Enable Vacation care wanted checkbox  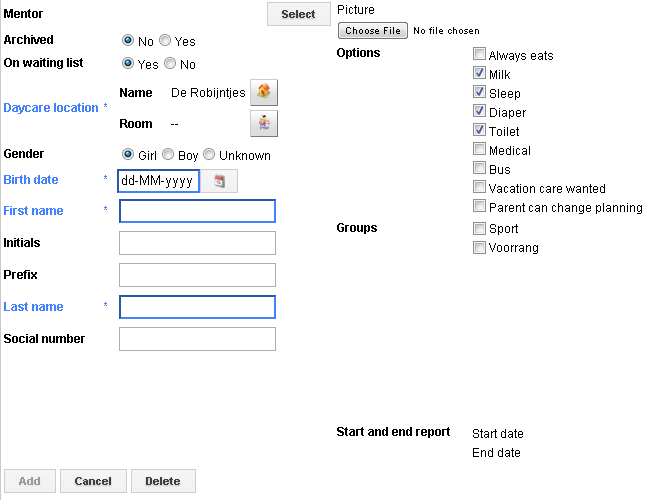pos(480,188)
